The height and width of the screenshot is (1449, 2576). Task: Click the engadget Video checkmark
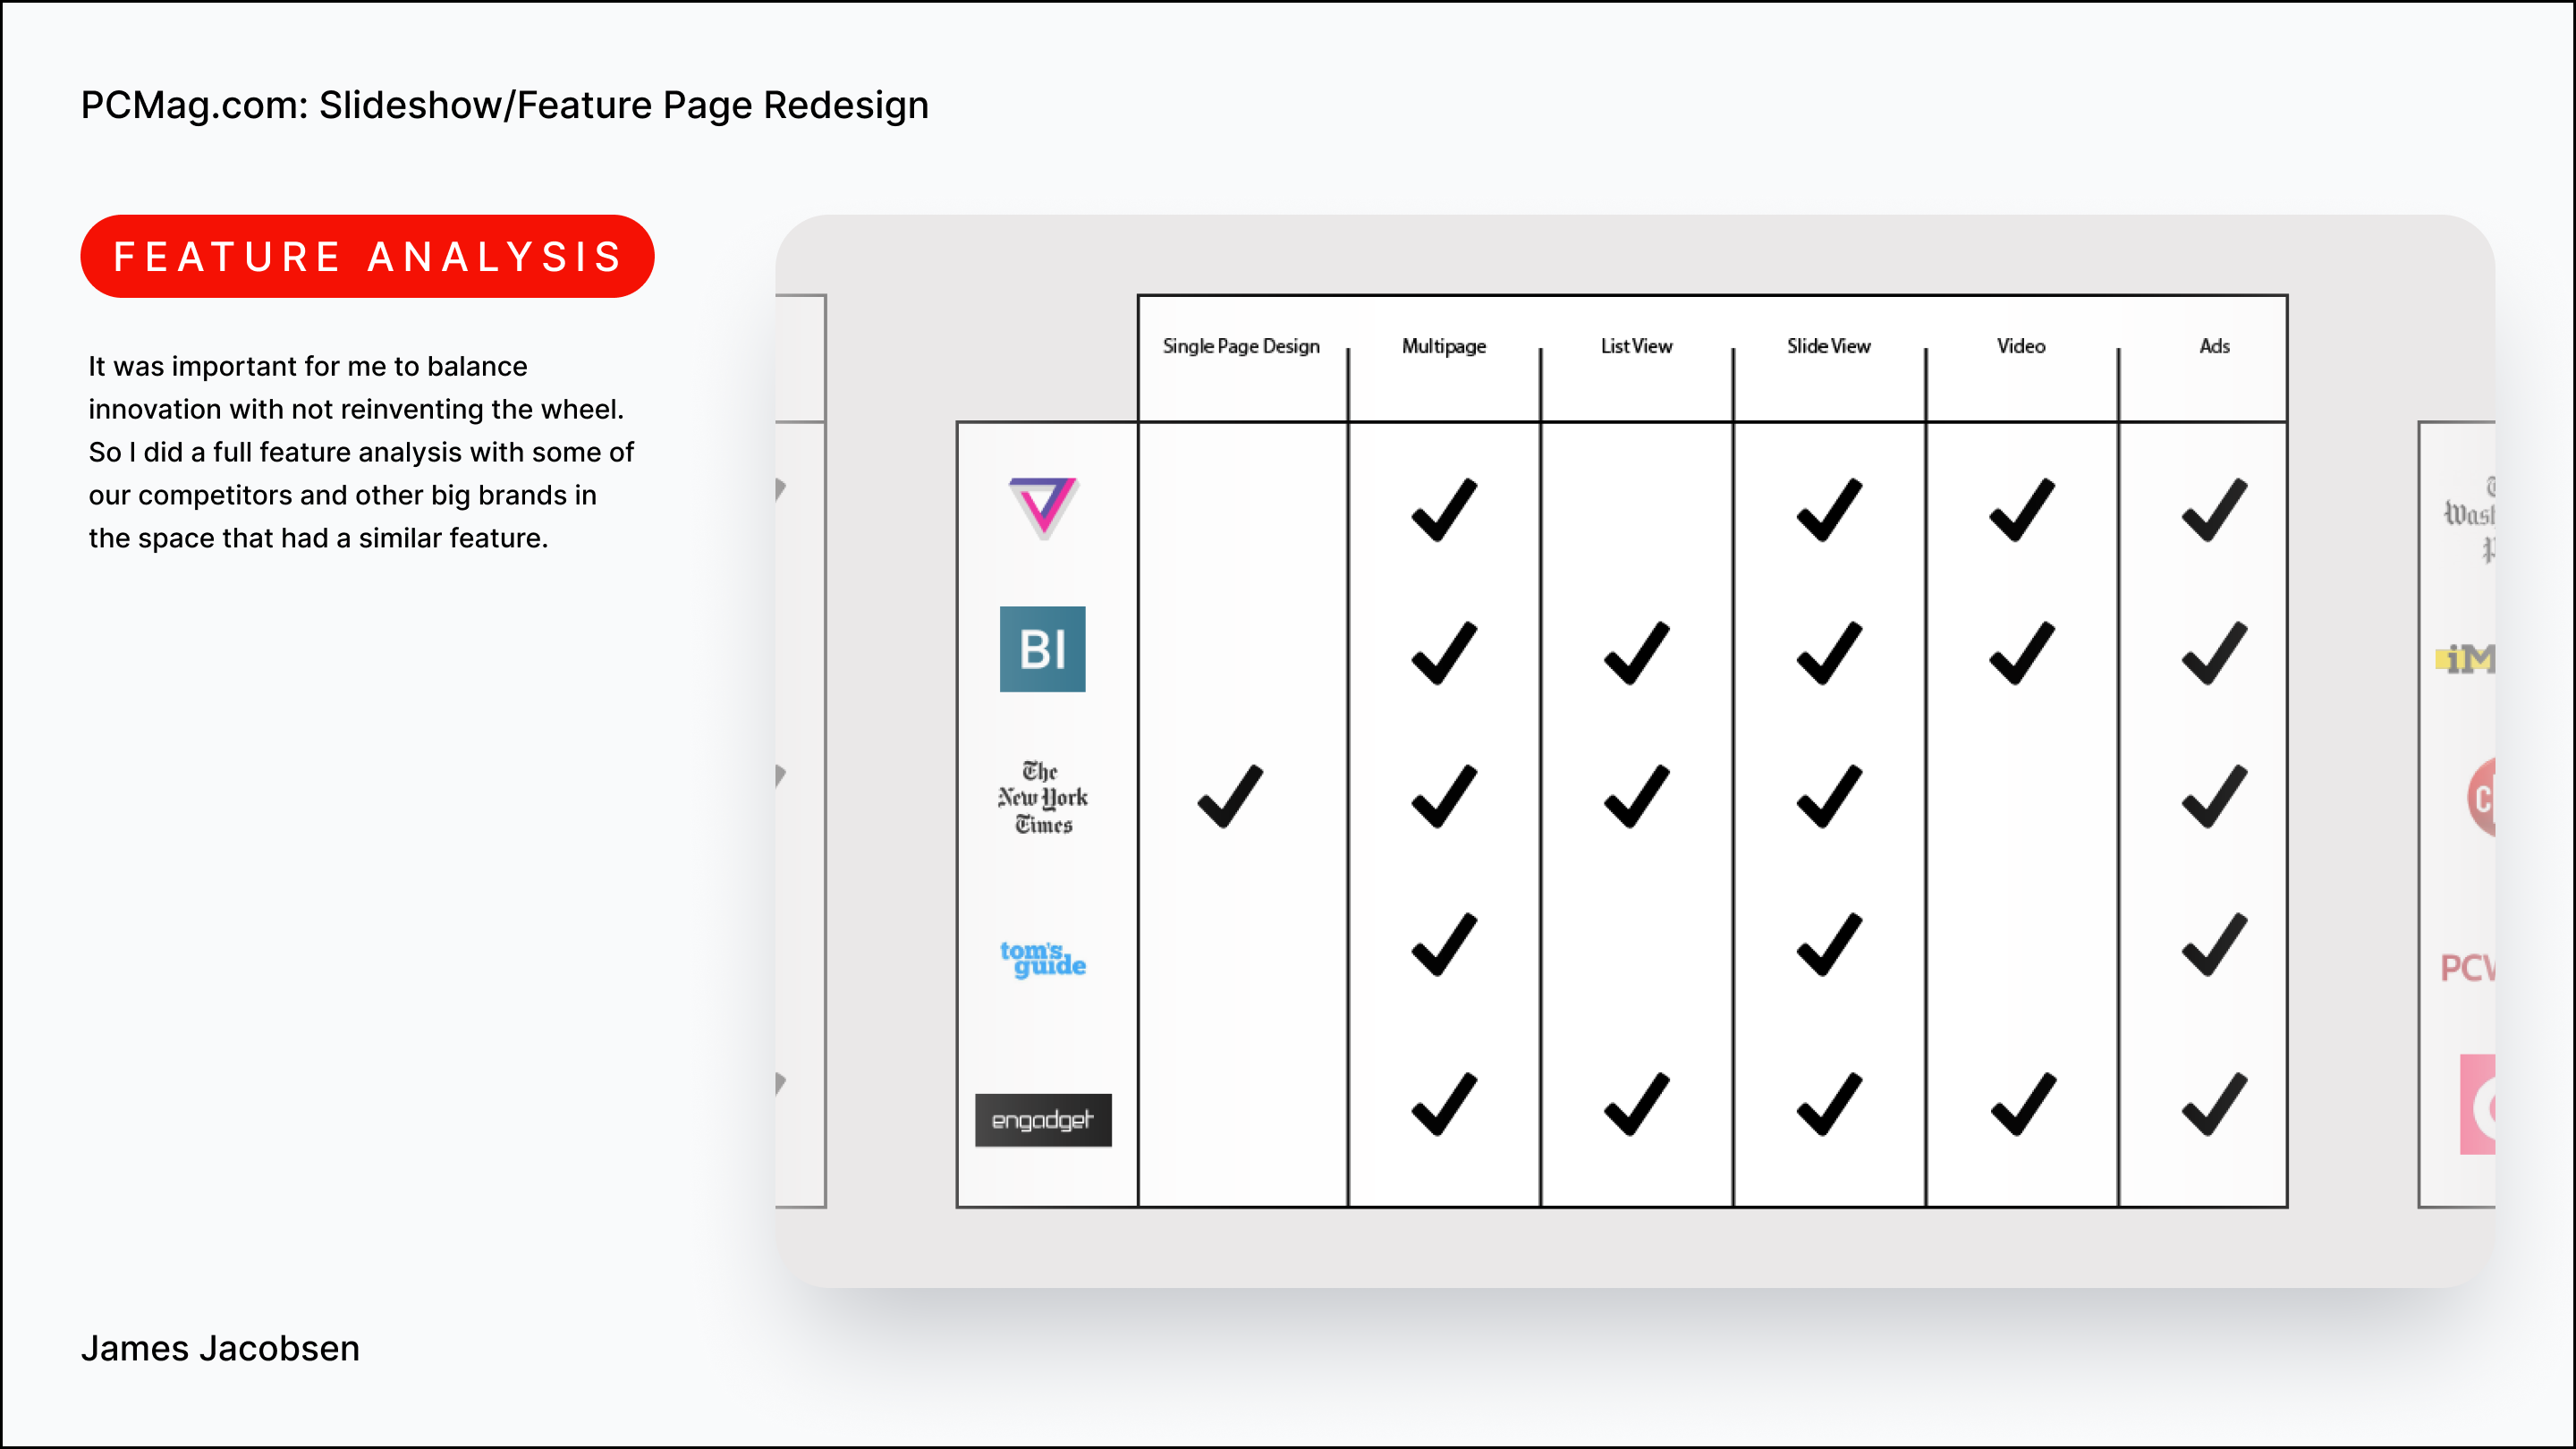coord(2022,1104)
